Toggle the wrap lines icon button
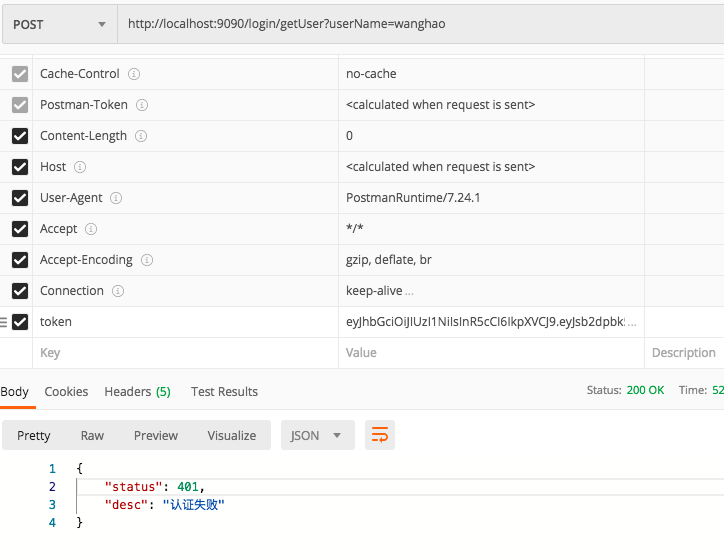724x557 pixels. click(380, 435)
